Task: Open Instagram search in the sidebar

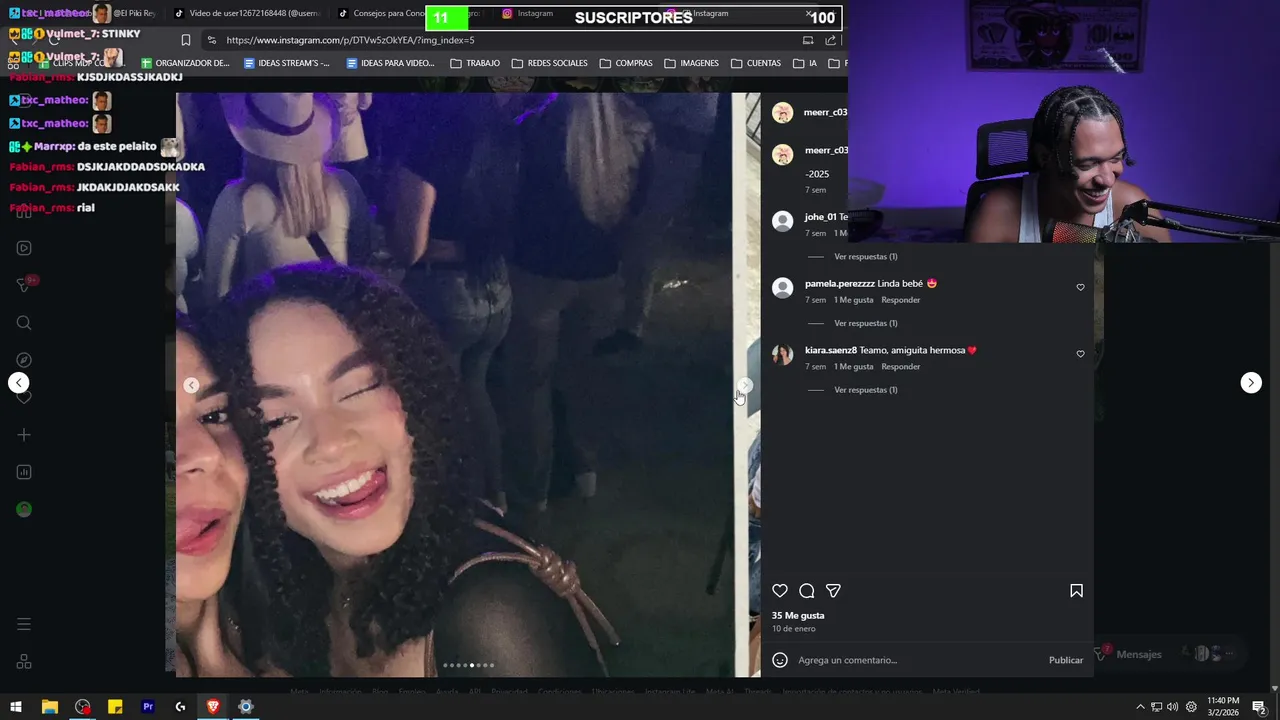Action: click(24, 323)
